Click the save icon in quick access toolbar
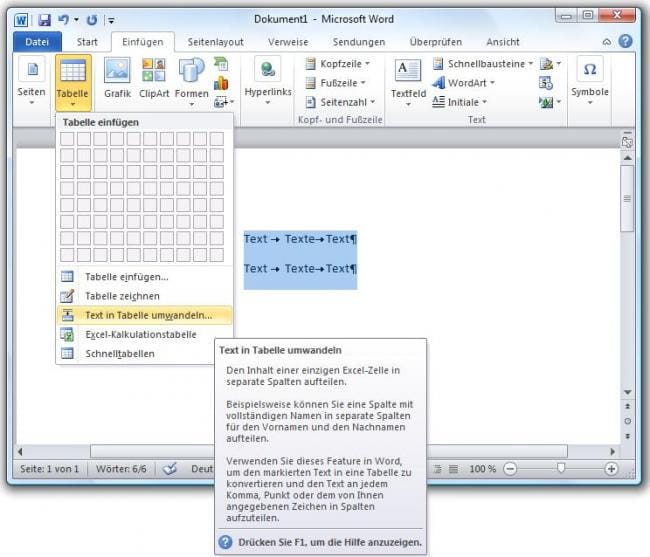The height and width of the screenshot is (557, 650). (x=44, y=19)
